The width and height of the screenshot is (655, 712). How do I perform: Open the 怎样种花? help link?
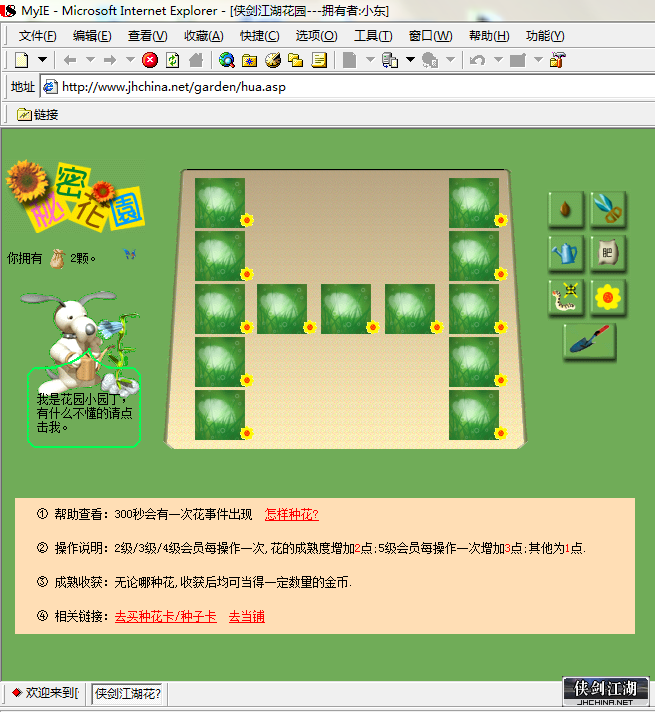(292, 514)
